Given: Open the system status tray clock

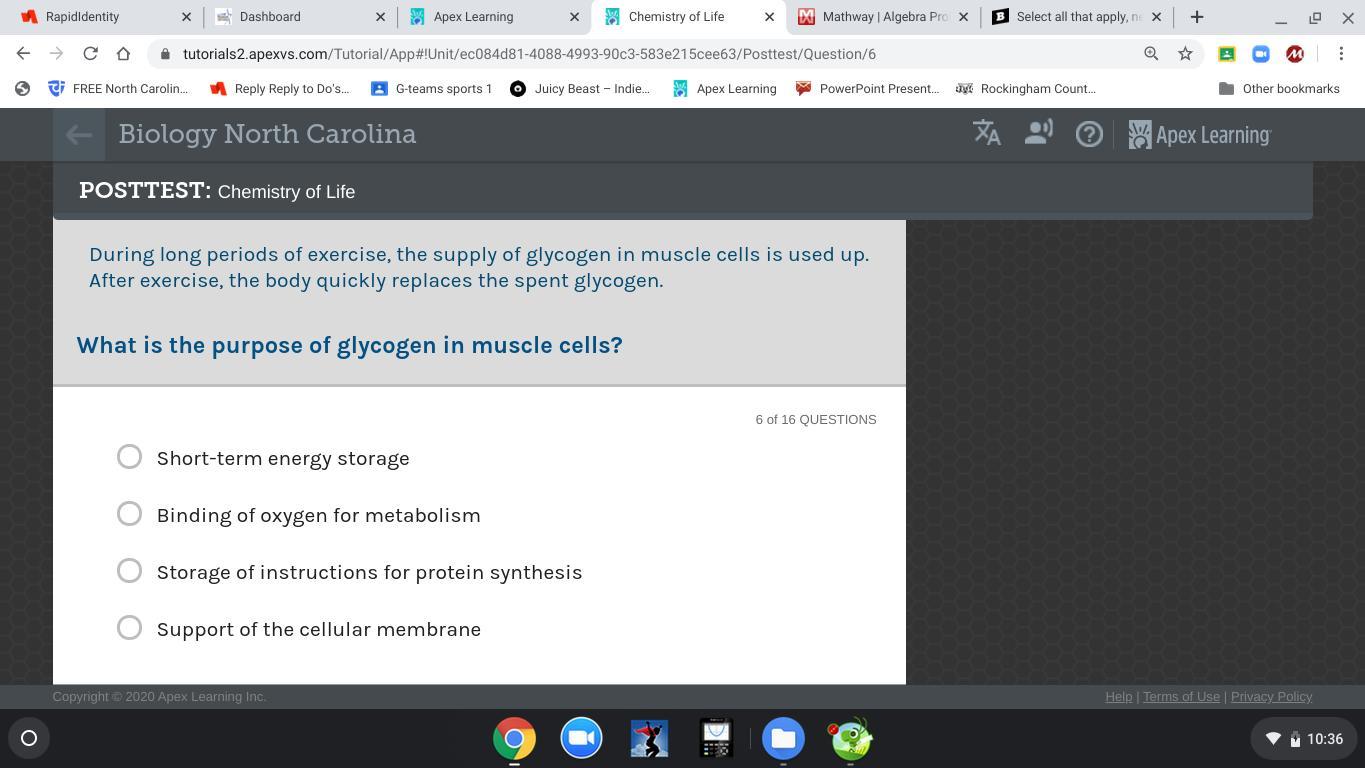Looking at the screenshot, I should (1303, 739).
